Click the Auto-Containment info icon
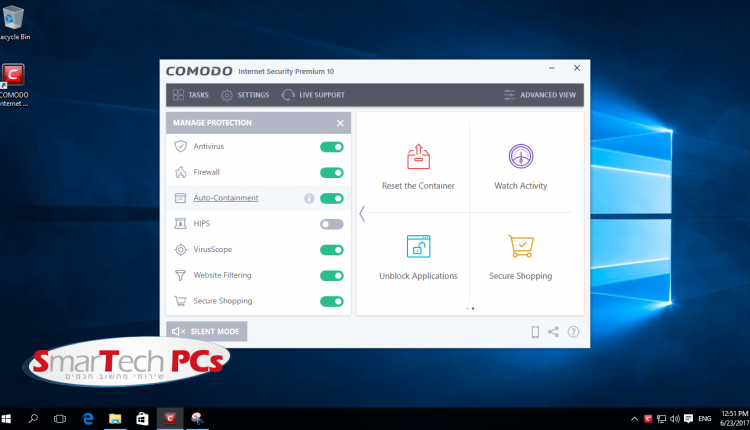Screen dimensions: 750x430 tap(309, 198)
